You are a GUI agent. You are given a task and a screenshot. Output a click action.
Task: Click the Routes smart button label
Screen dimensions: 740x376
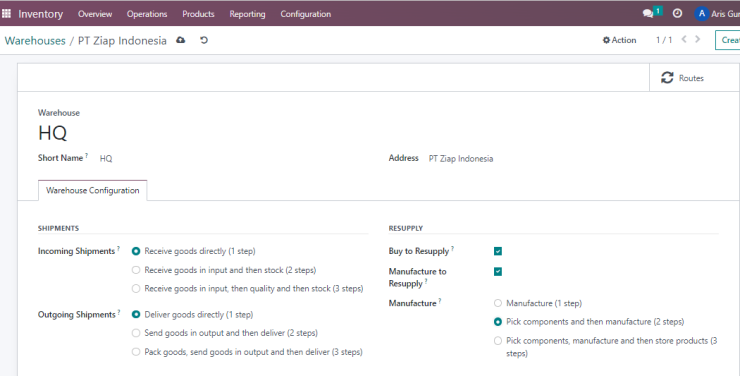tap(691, 78)
